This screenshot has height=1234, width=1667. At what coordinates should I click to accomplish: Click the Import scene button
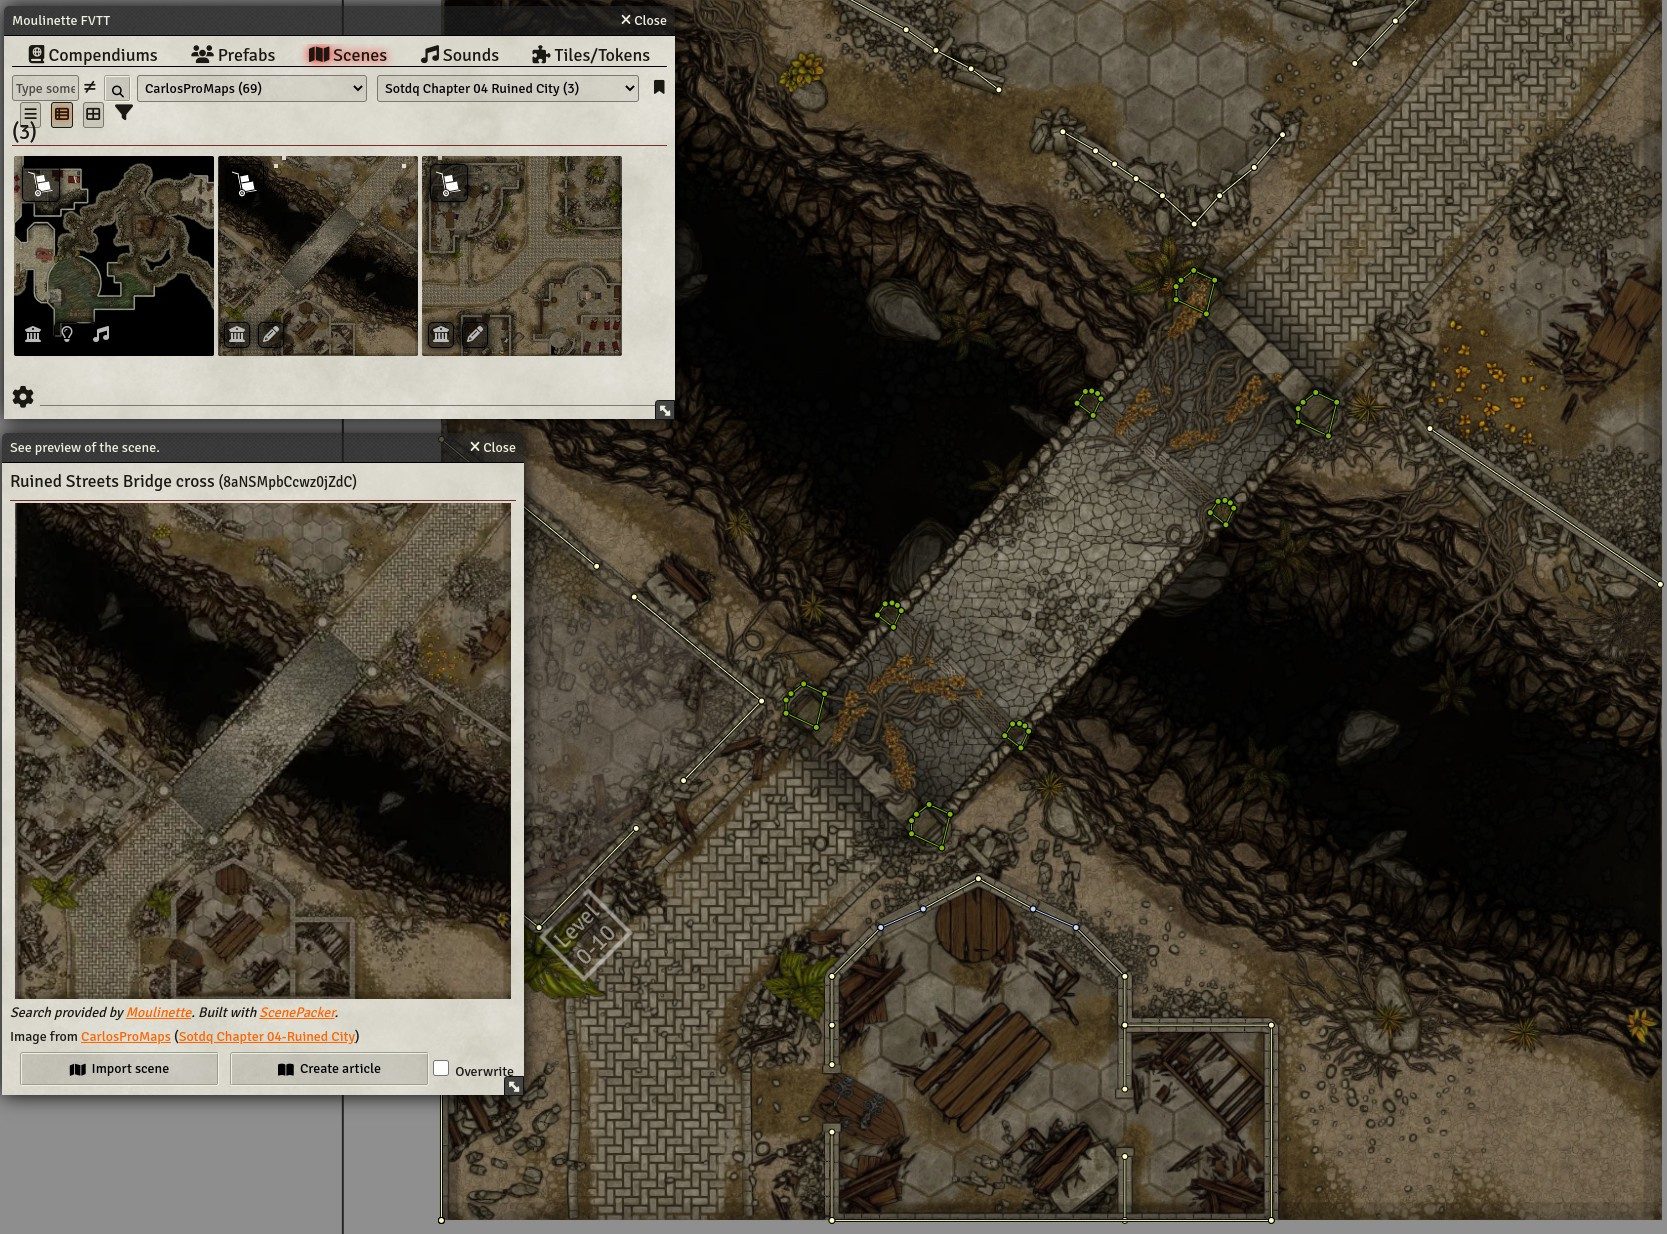(x=119, y=1069)
